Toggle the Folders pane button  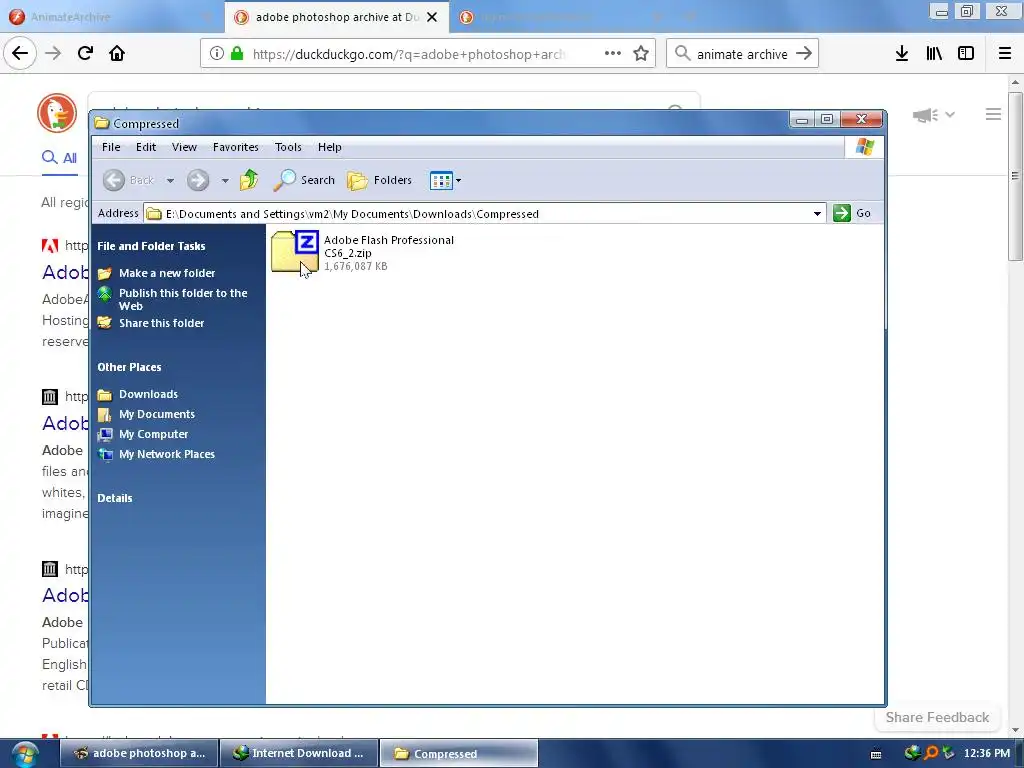[379, 180]
